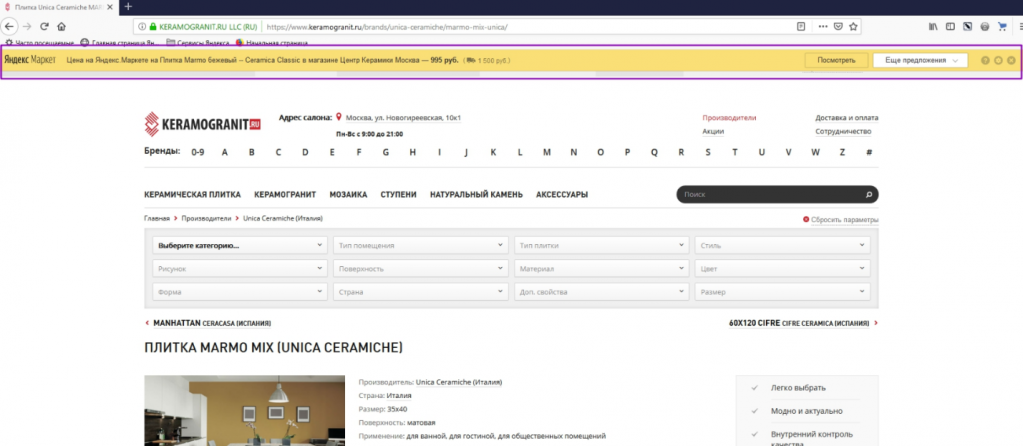Open the КЕРАМОГРАНИТ menu item
The height and width of the screenshot is (446, 1023).
(x=285, y=194)
